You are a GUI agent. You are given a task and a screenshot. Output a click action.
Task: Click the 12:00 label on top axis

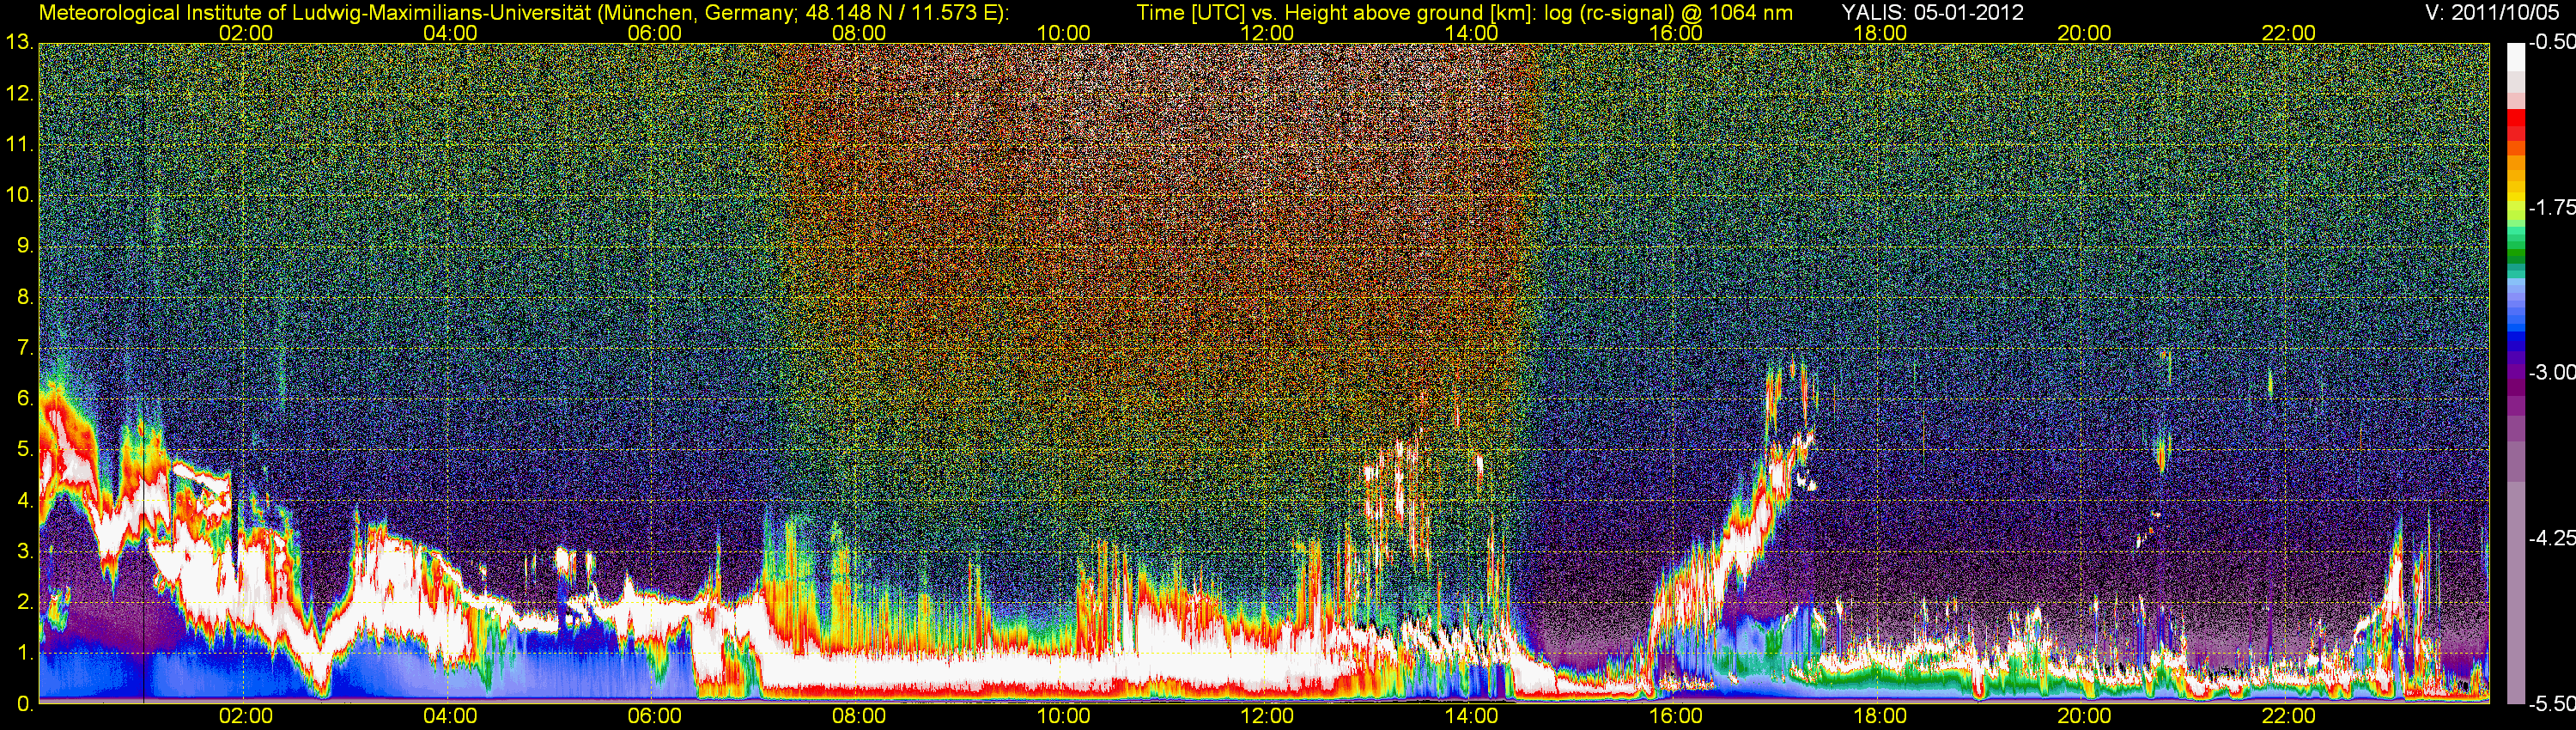point(1267,33)
